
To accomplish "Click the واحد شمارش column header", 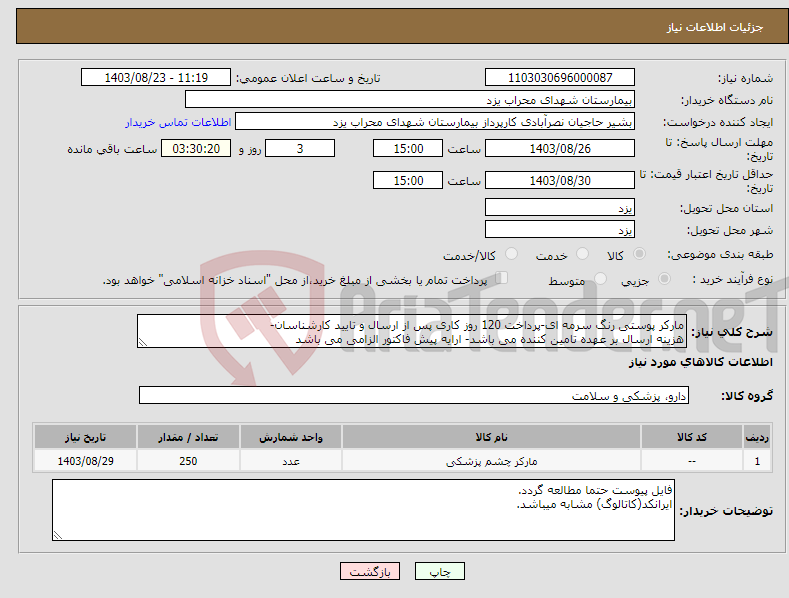I will (x=291, y=437).
